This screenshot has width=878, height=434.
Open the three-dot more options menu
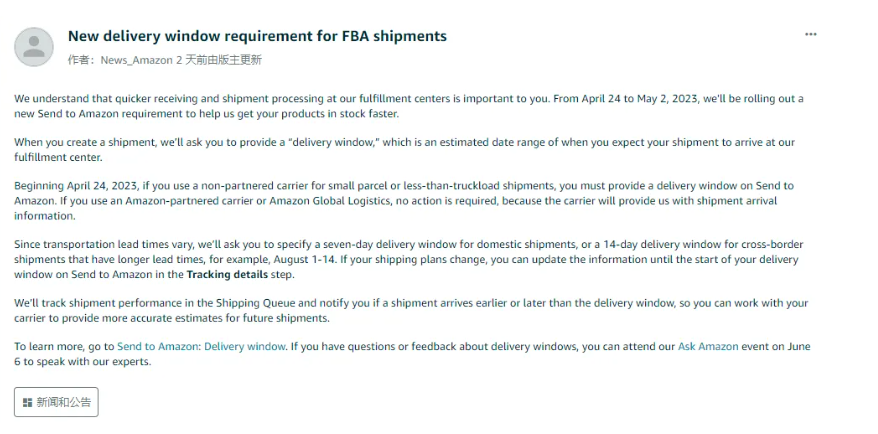click(810, 35)
